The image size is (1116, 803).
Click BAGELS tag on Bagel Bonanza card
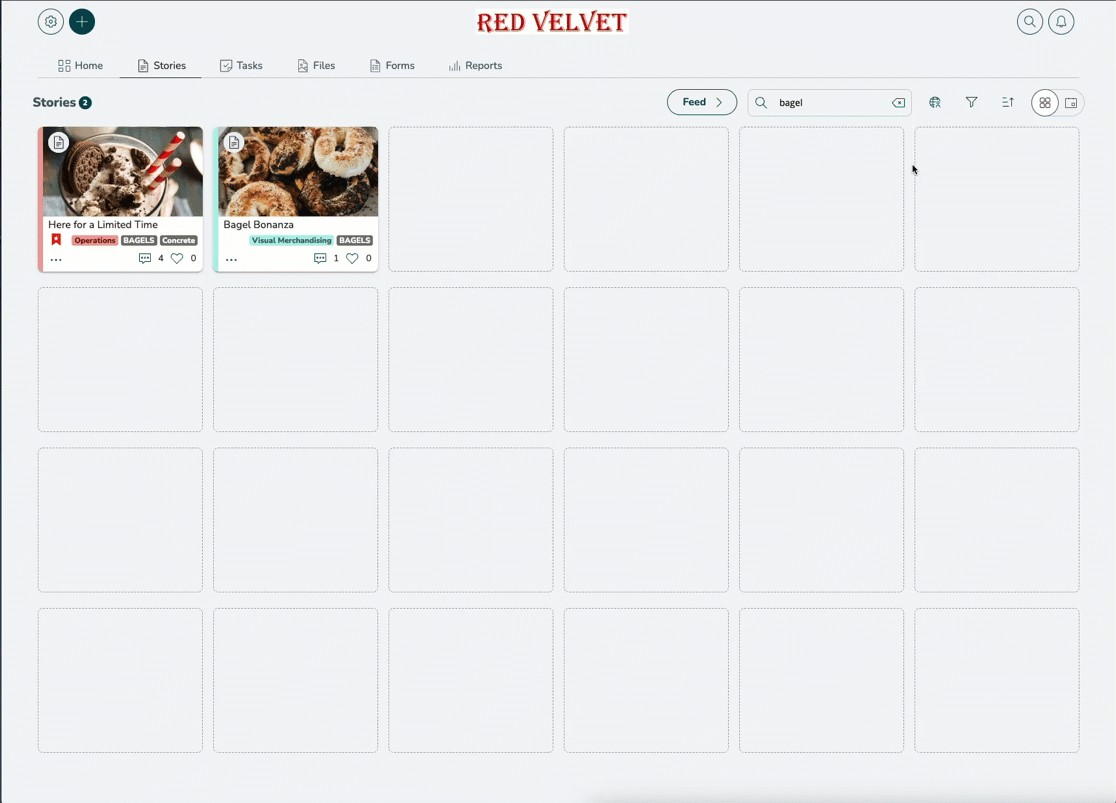tap(354, 241)
